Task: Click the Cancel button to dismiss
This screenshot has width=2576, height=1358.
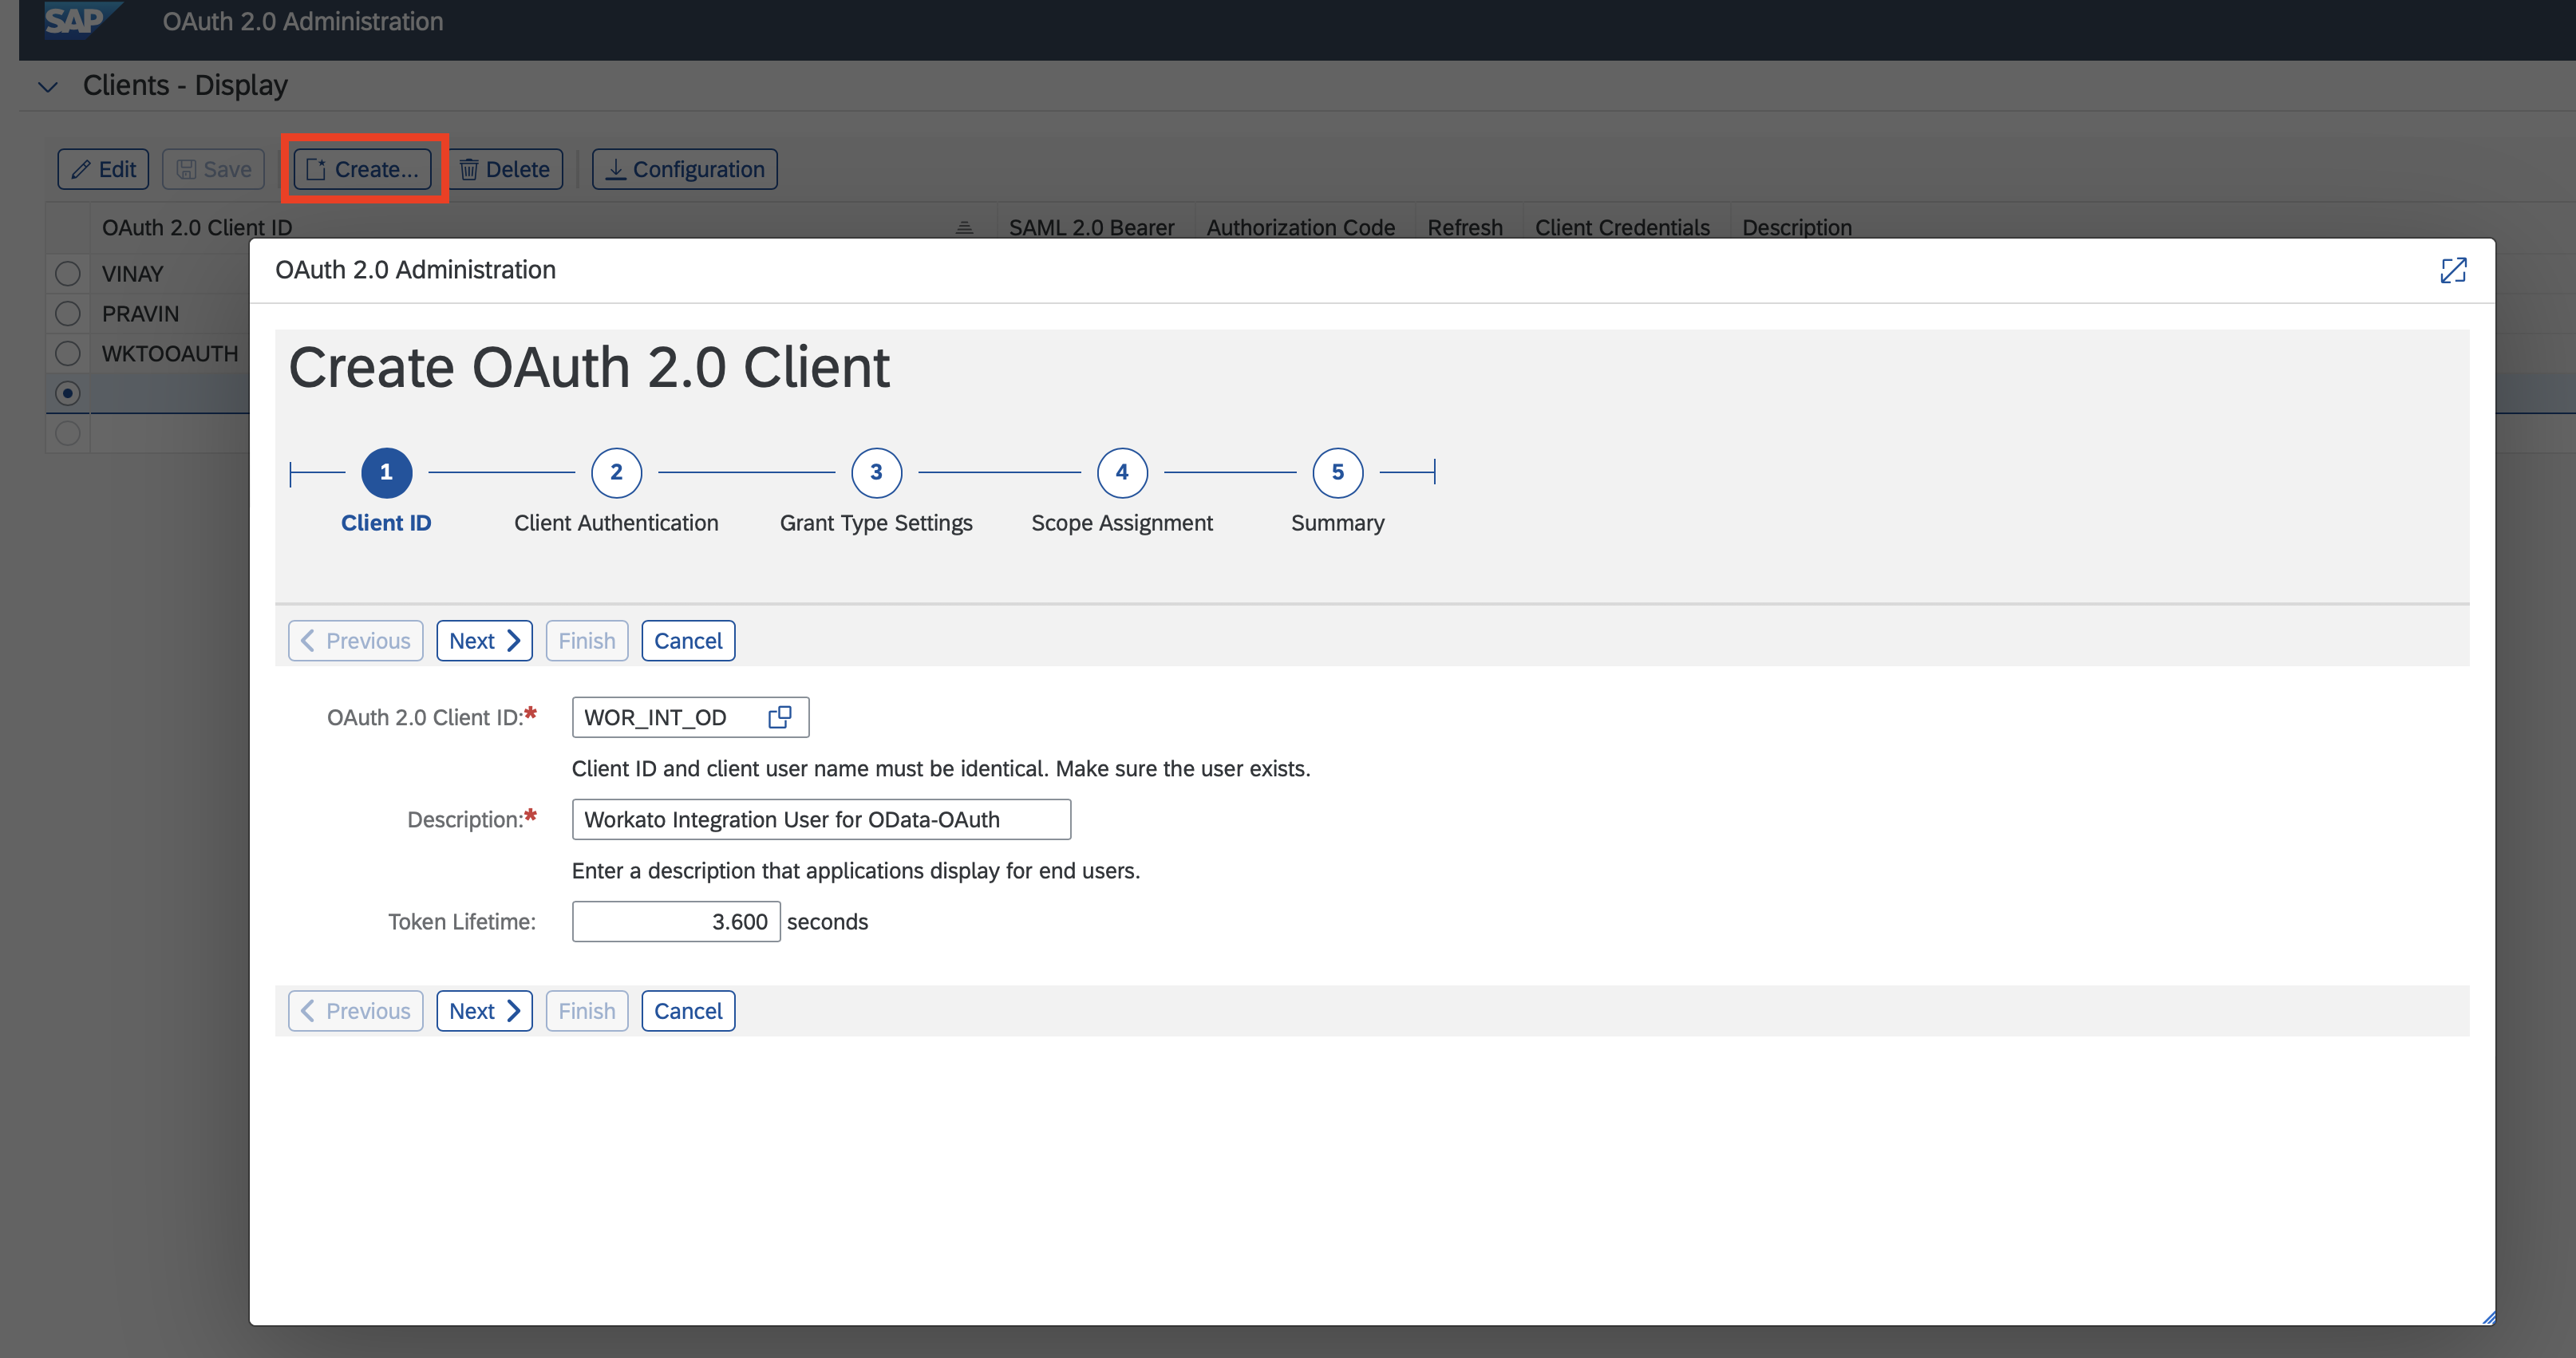Action: point(686,1010)
